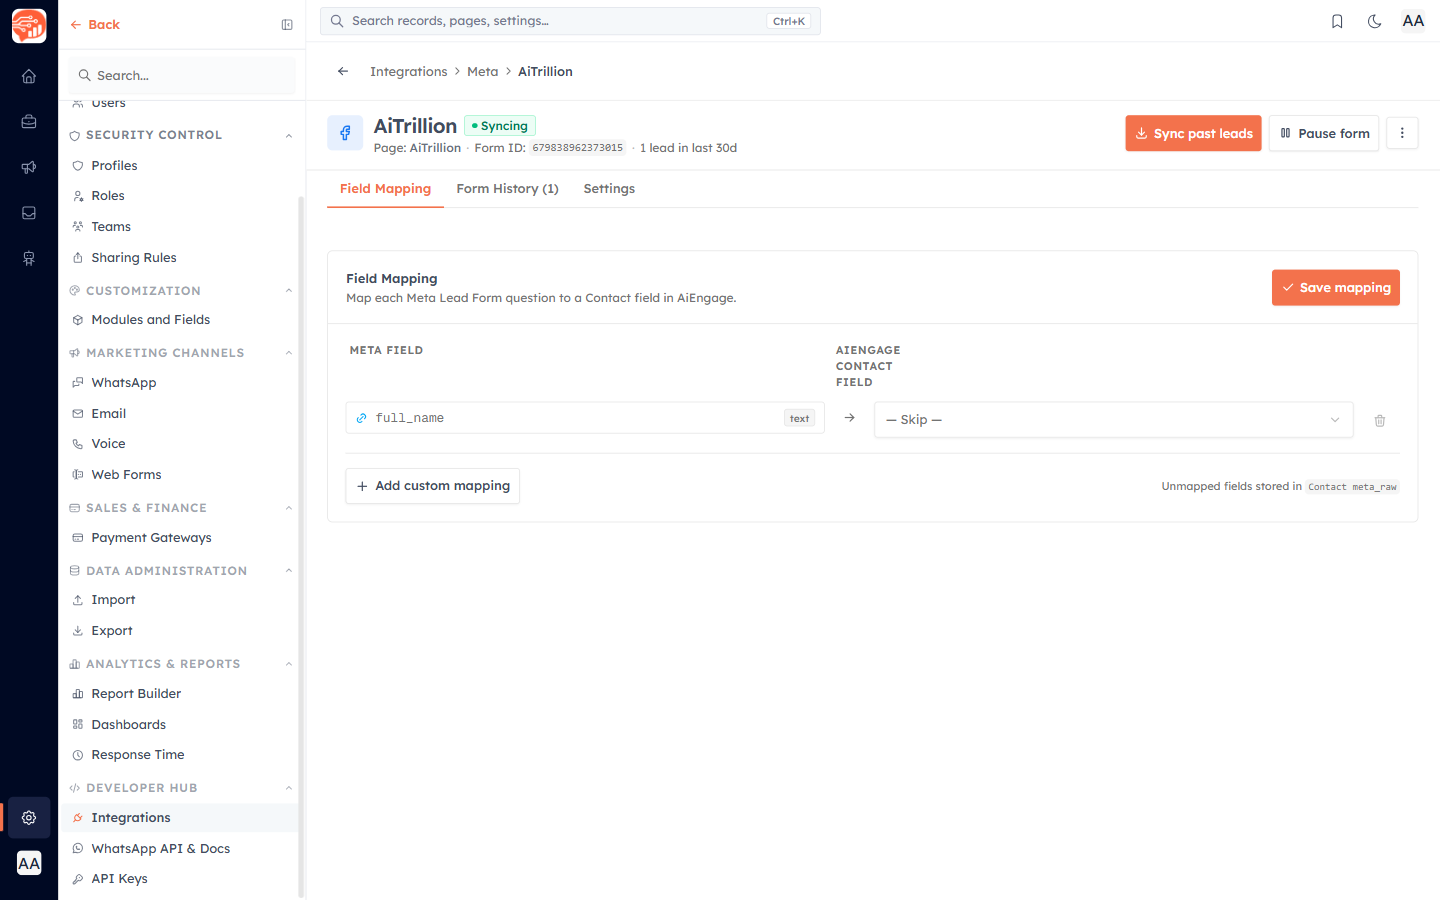
Task: Switch to the Settings tab
Action: [x=609, y=189]
